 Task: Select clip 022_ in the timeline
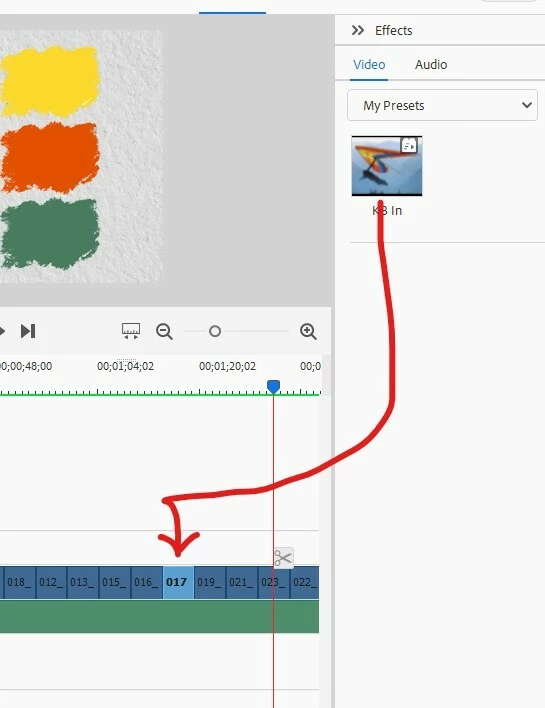click(x=305, y=582)
